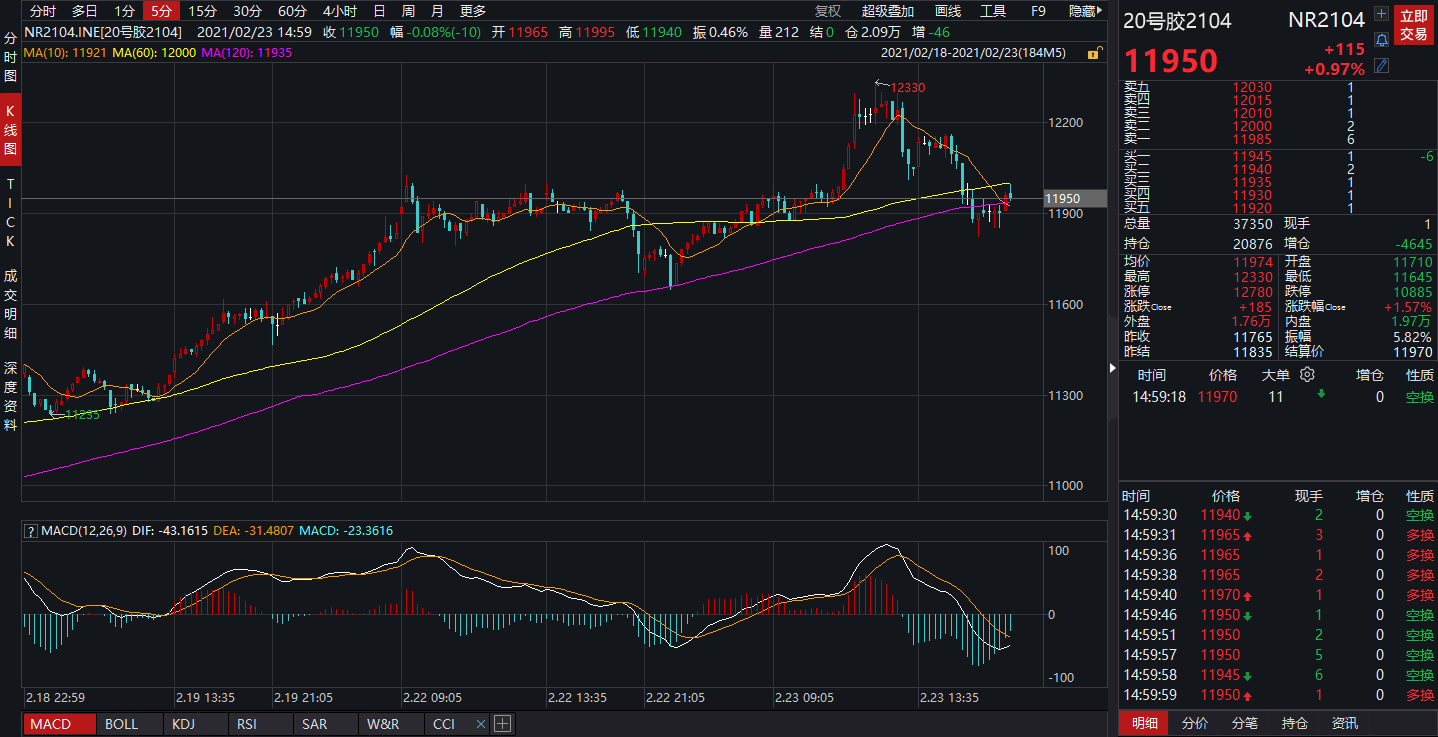Image resolution: width=1438 pixels, height=737 pixels.
Task: Open the TICK sidebar view
Action: click(x=10, y=213)
